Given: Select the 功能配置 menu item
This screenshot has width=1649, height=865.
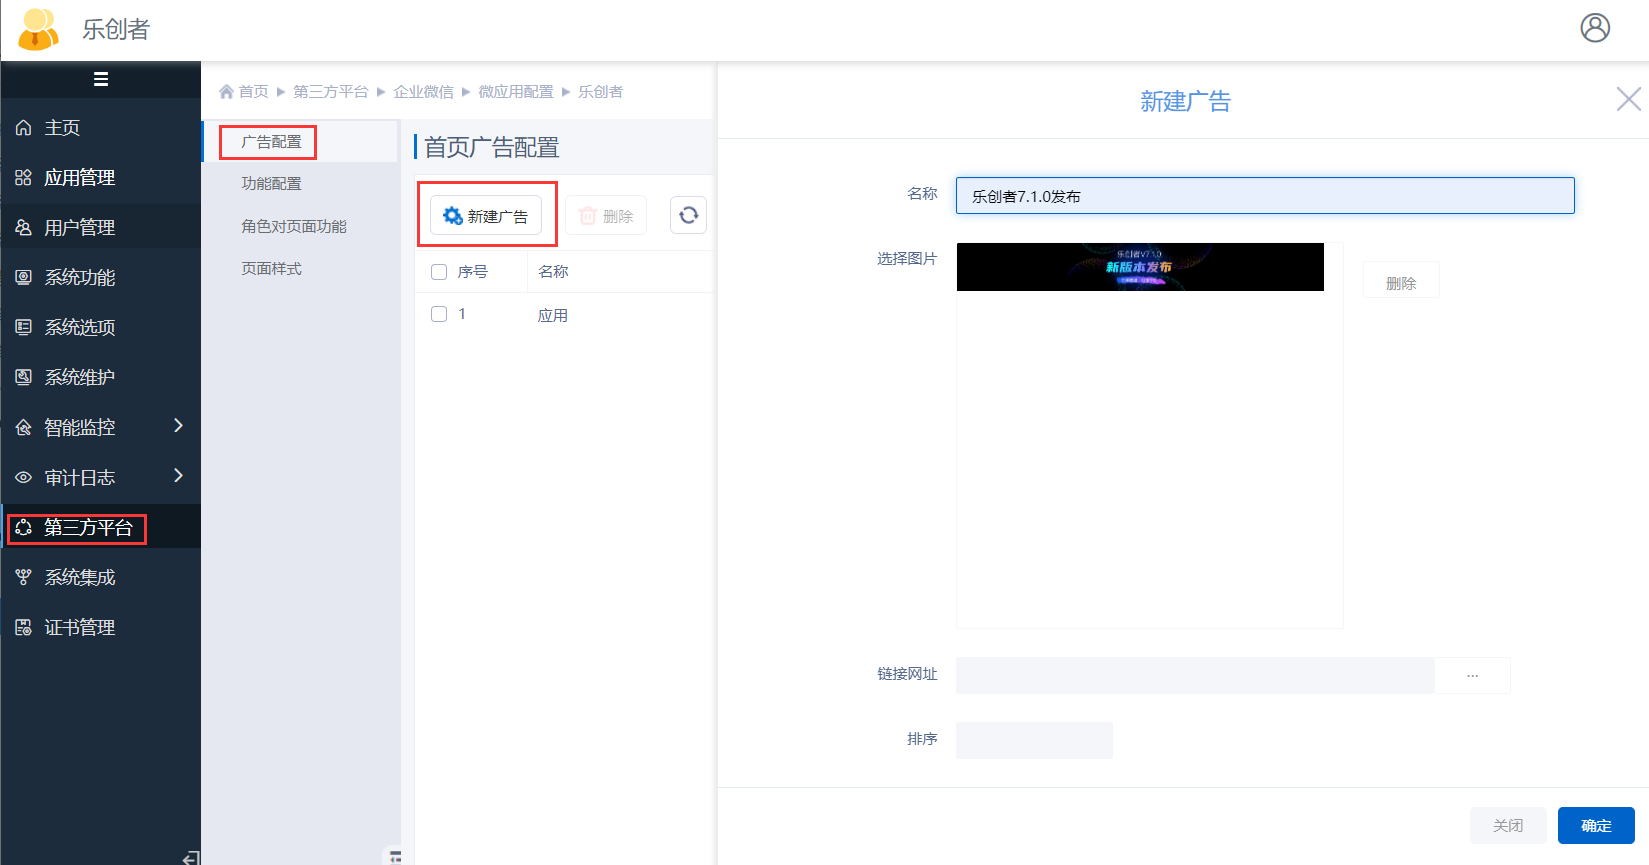Looking at the screenshot, I should coord(271,184).
